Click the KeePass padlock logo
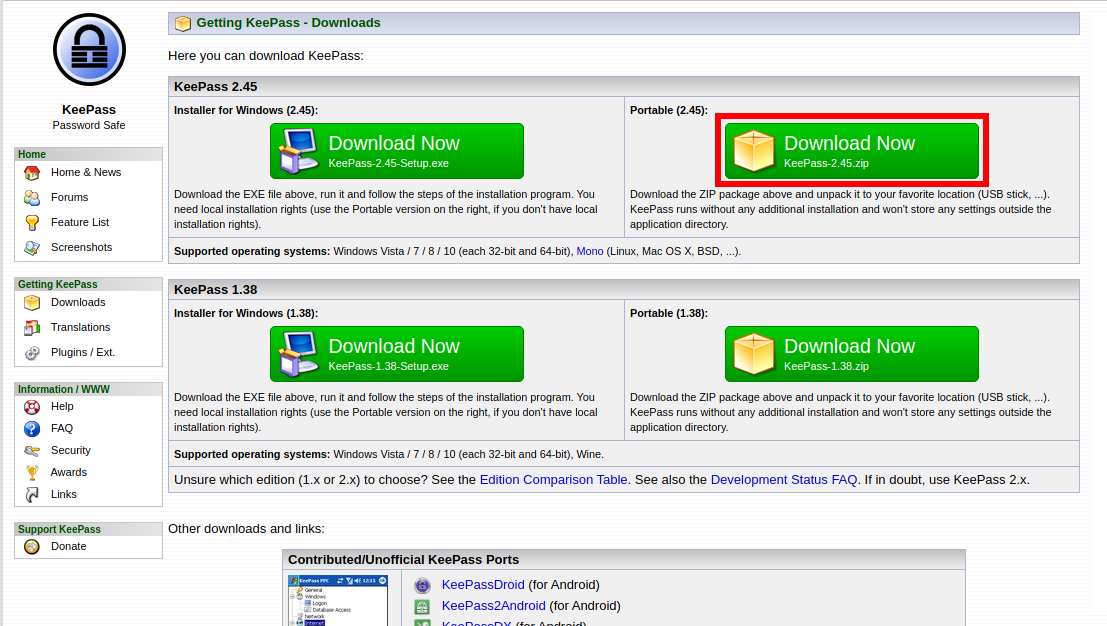Viewport: 1107px width, 626px height. point(89,49)
